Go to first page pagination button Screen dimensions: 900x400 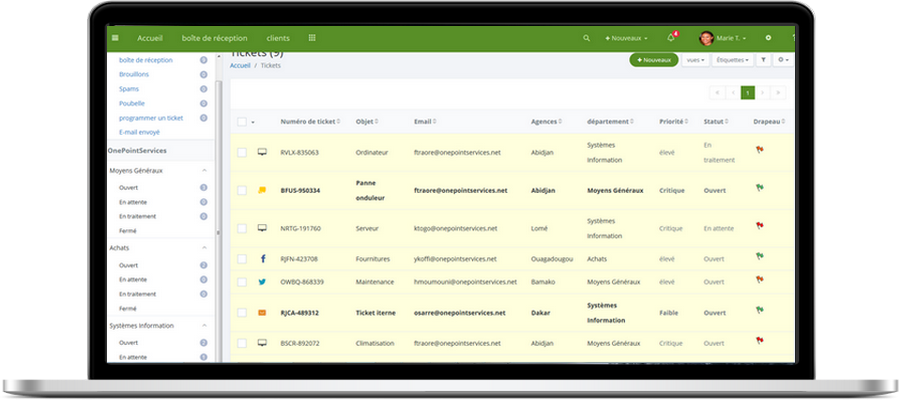click(x=717, y=92)
